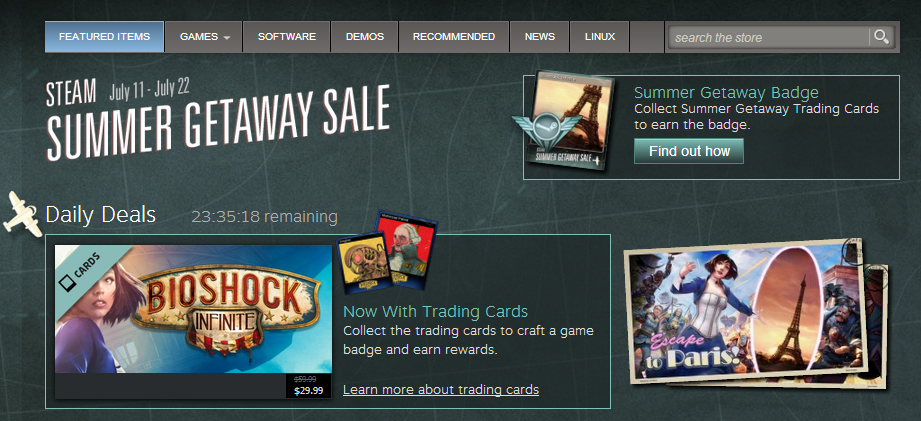This screenshot has height=421, width=921.
Task: Click the Find out how button
Action: pos(689,151)
